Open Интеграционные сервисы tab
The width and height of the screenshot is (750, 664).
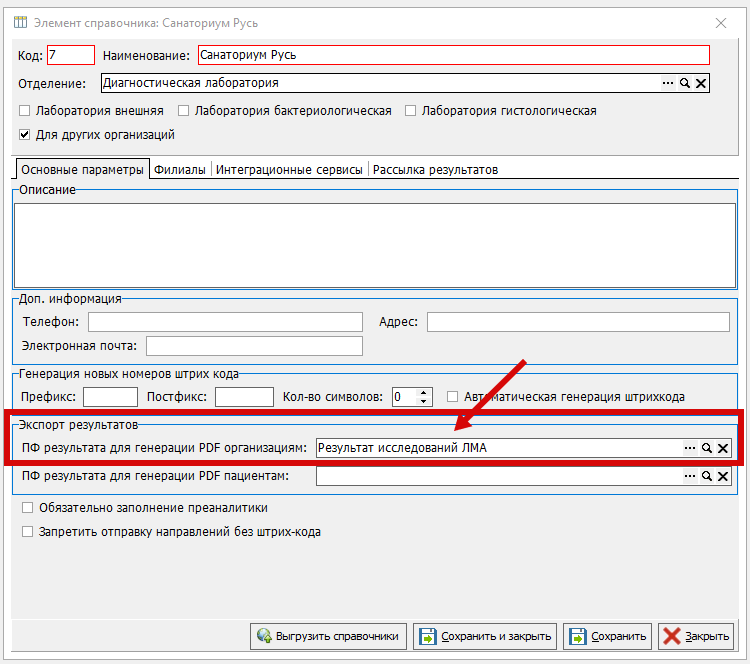pos(290,170)
